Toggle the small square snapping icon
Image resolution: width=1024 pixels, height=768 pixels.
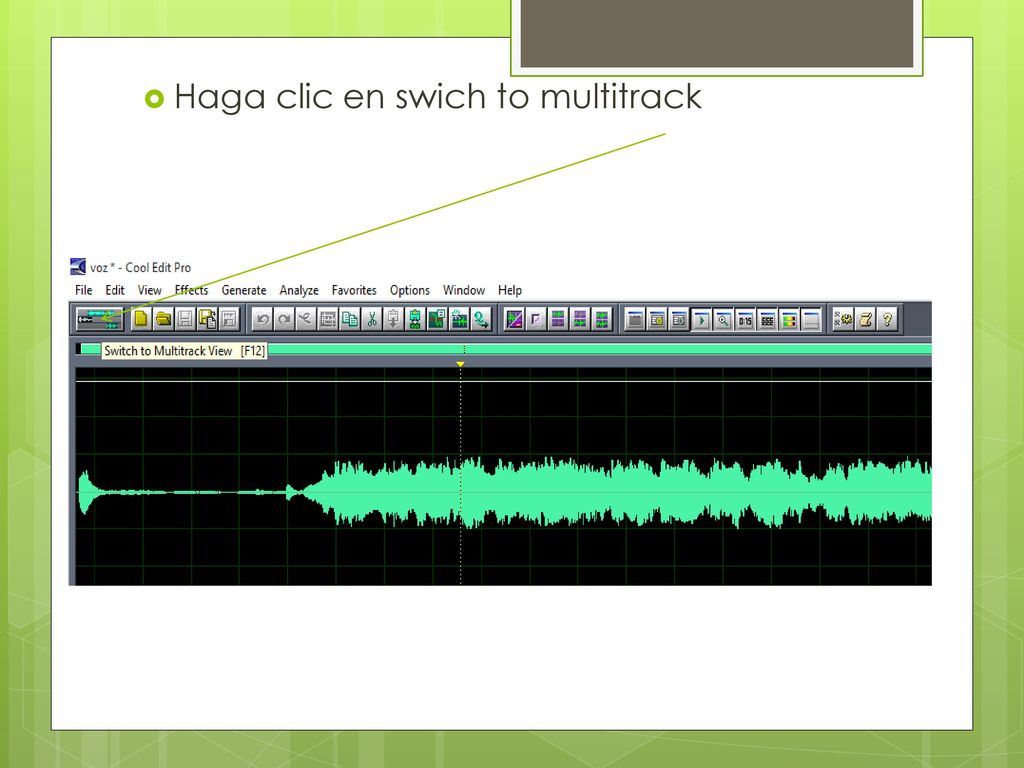tap(536, 319)
